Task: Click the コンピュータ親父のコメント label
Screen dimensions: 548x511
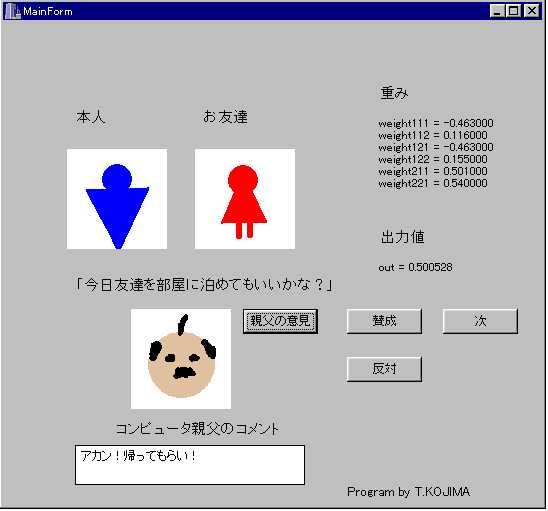Action: point(197,429)
